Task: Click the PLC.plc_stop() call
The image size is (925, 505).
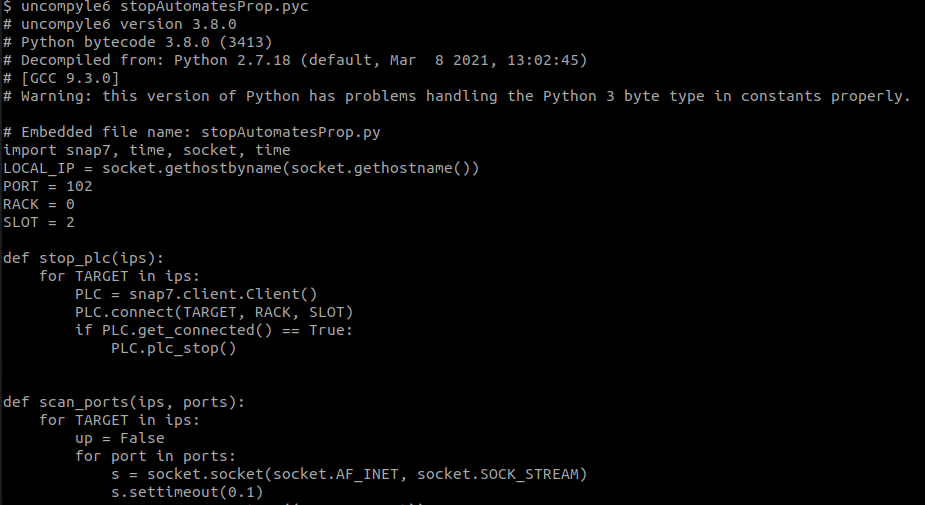Action: tap(174, 348)
